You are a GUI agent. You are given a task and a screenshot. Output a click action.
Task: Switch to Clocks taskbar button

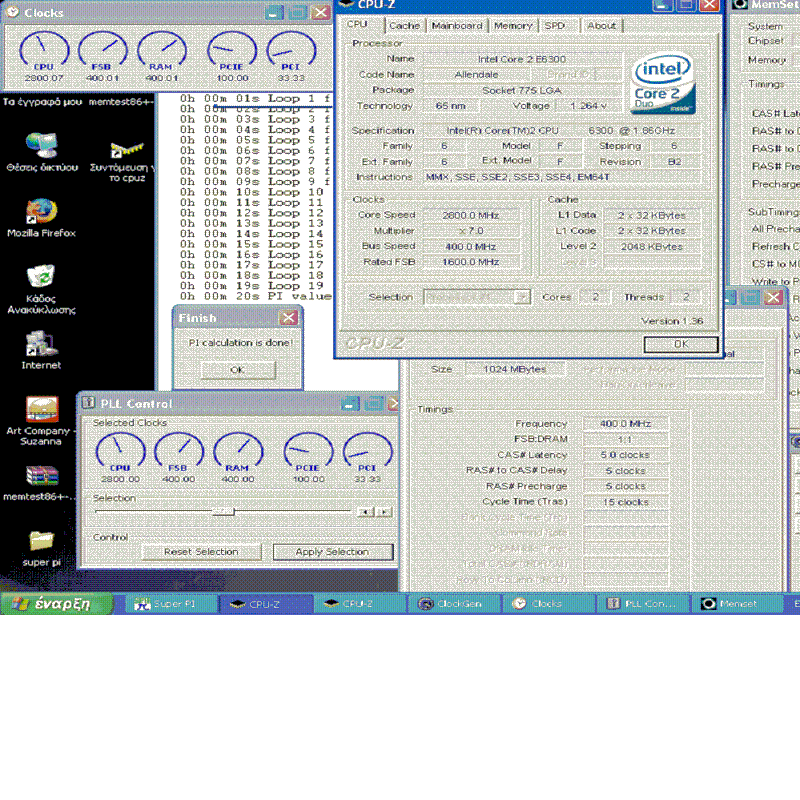pyautogui.click(x=548, y=604)
